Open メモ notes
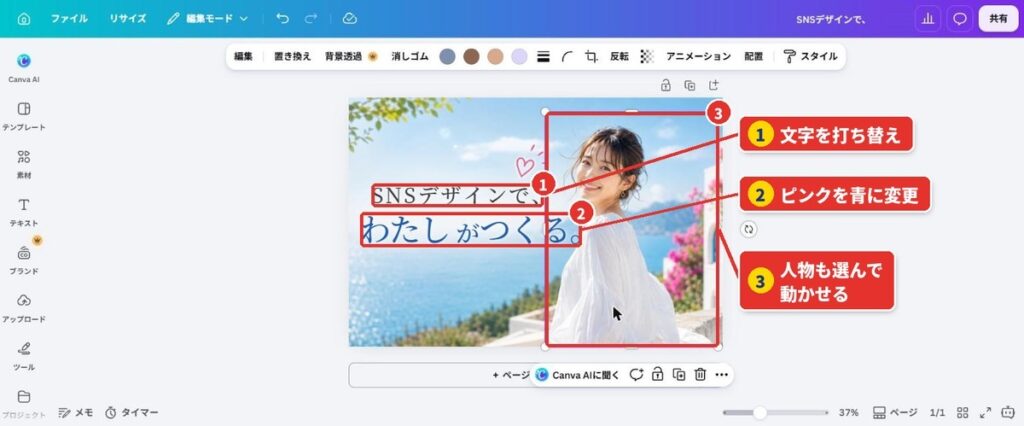The height and width of the screenshot is (426, 1024). [75, 413]
